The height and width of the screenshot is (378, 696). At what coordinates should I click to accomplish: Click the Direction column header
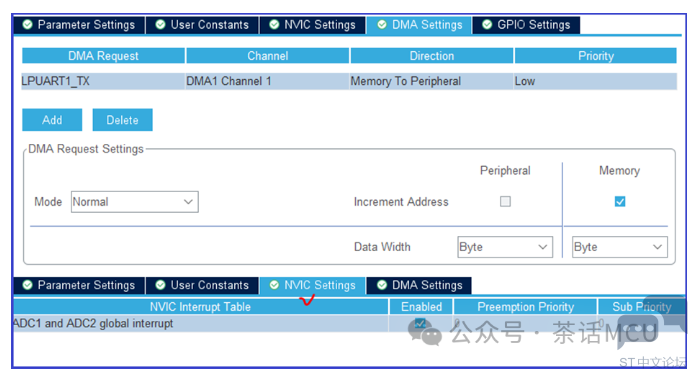click(x=432, y=56)
